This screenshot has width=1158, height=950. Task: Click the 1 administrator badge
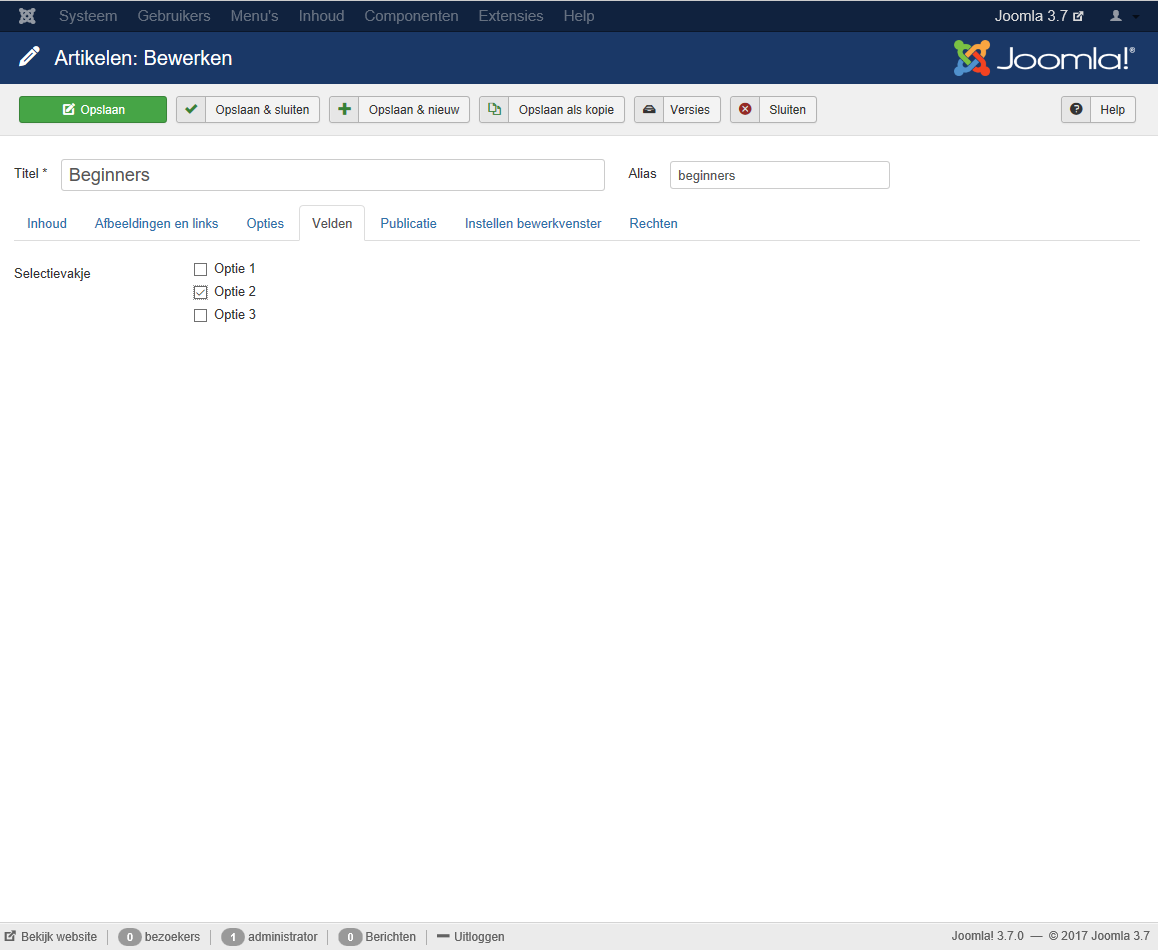(233, 937)
